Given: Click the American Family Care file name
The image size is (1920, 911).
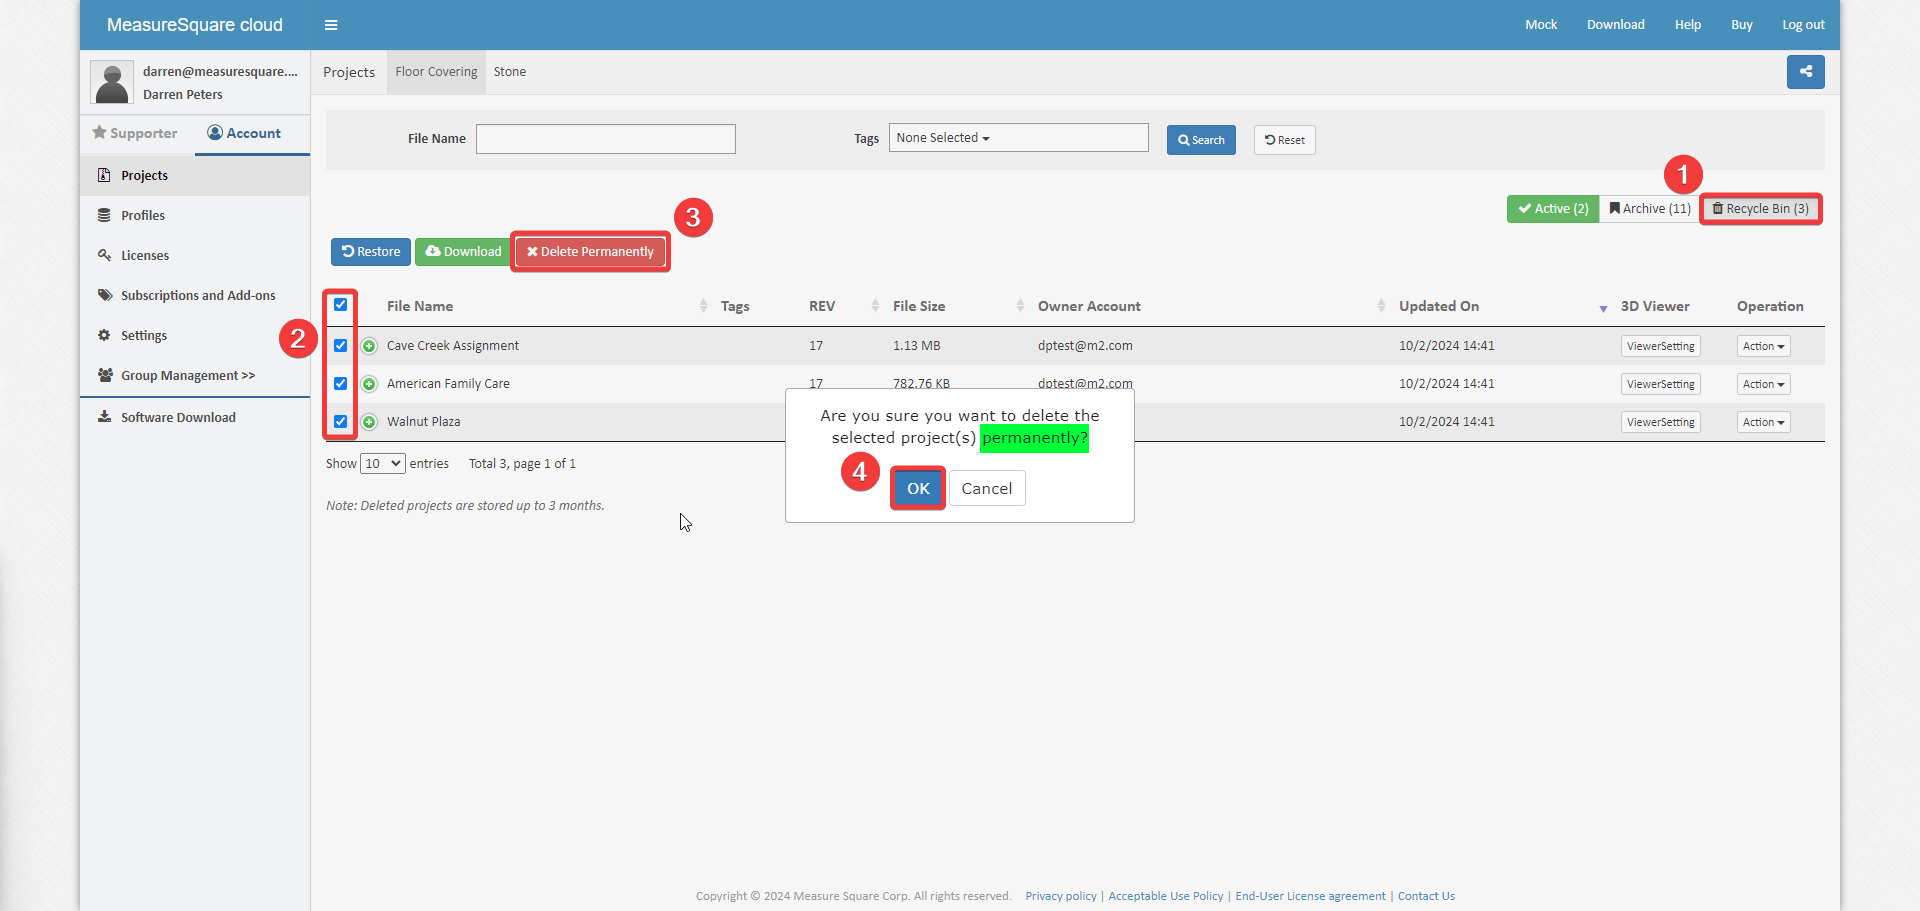Looking at the screenshot, I should [448, 384].
